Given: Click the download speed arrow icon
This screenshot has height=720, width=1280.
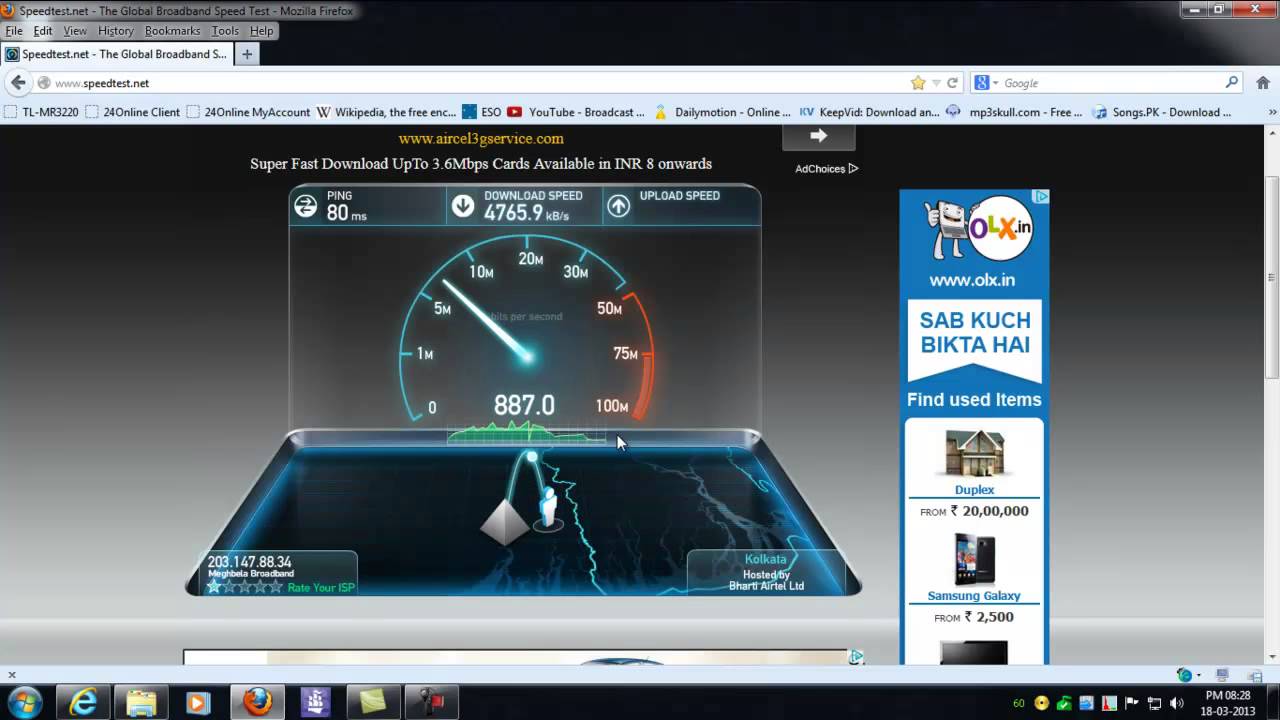Looking at the screenshot, I should point(462,206).
